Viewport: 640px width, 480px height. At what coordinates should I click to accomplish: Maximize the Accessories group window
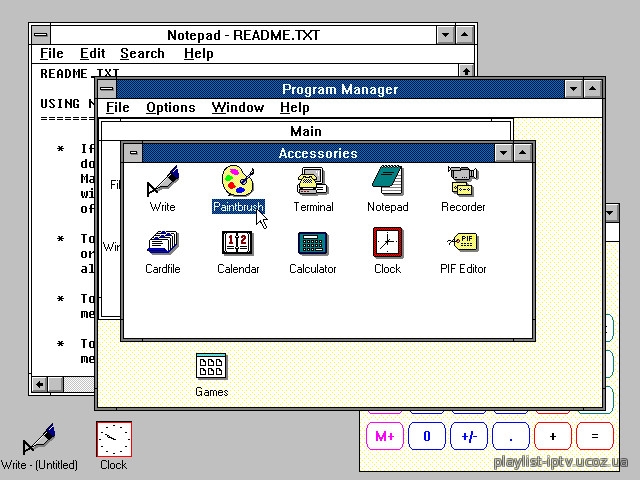[x=522, y=153]
